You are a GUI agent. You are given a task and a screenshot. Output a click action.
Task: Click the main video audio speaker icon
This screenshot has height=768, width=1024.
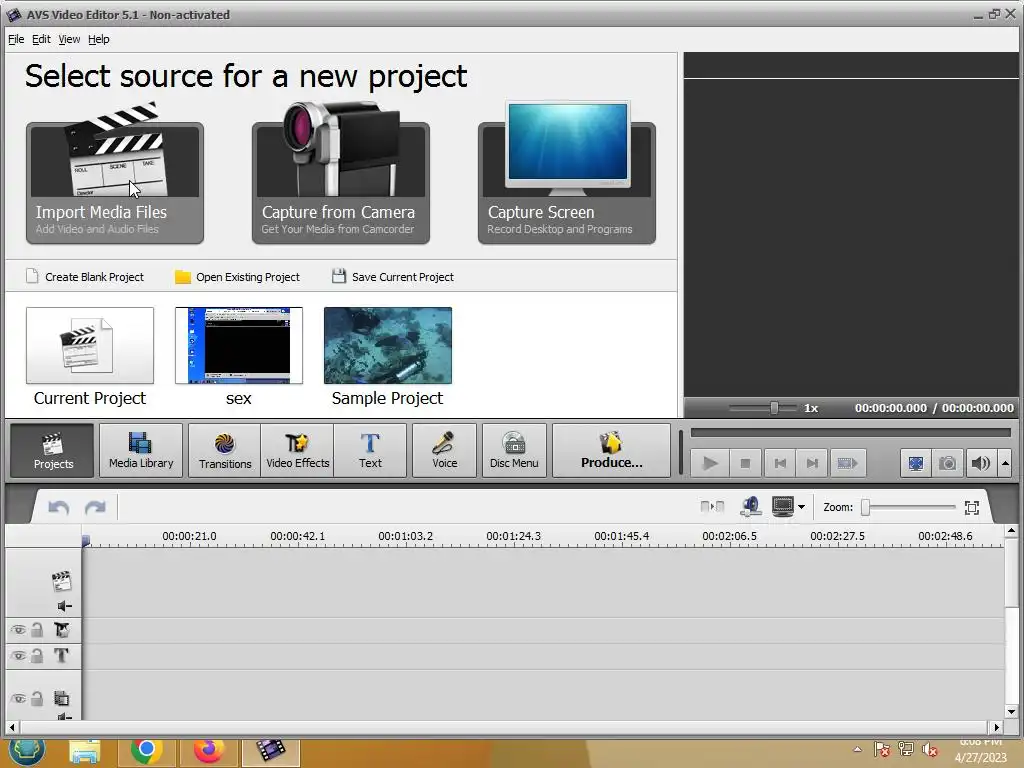(64, 607)
